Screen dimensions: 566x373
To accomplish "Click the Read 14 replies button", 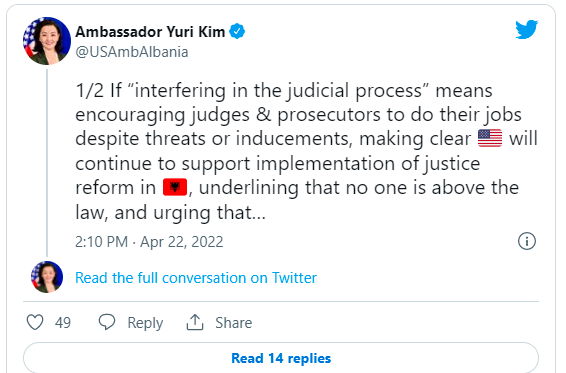I will click(281, 358).
